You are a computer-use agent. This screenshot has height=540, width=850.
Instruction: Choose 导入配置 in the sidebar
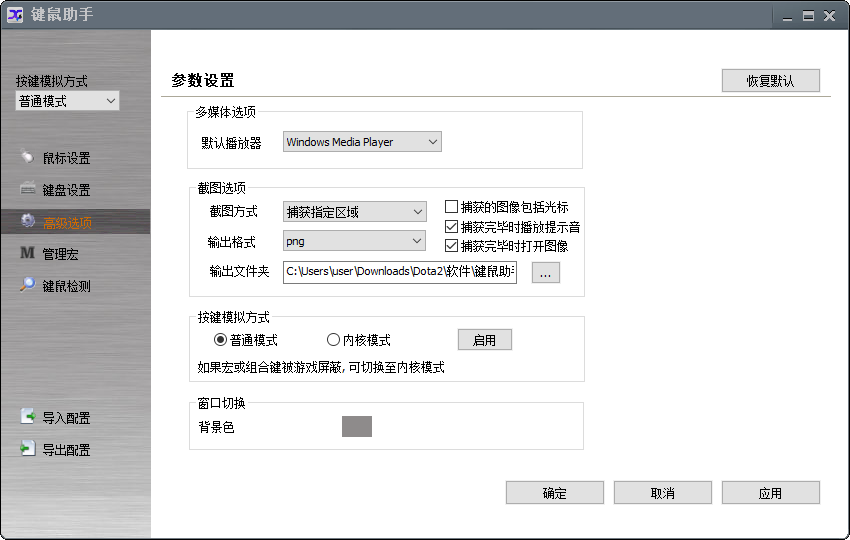(x=66, y=418)
